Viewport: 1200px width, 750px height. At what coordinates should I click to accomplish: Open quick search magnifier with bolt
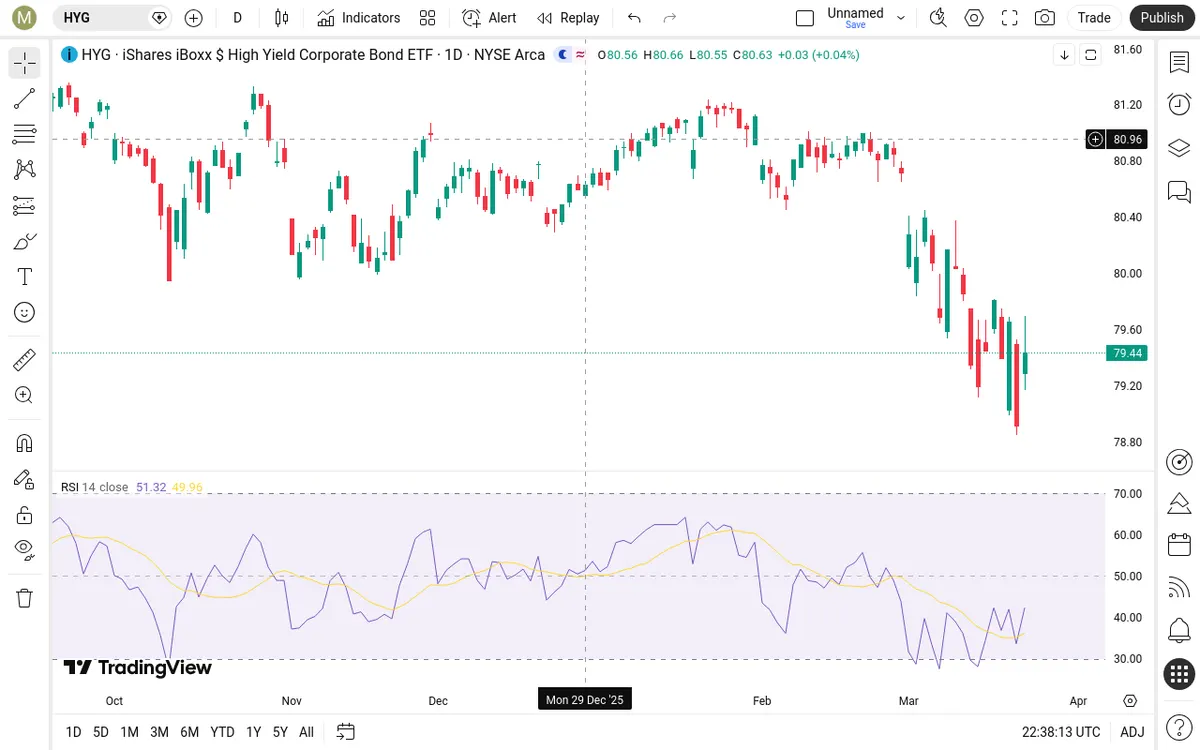pyautogui.click(x=938, y=17)
